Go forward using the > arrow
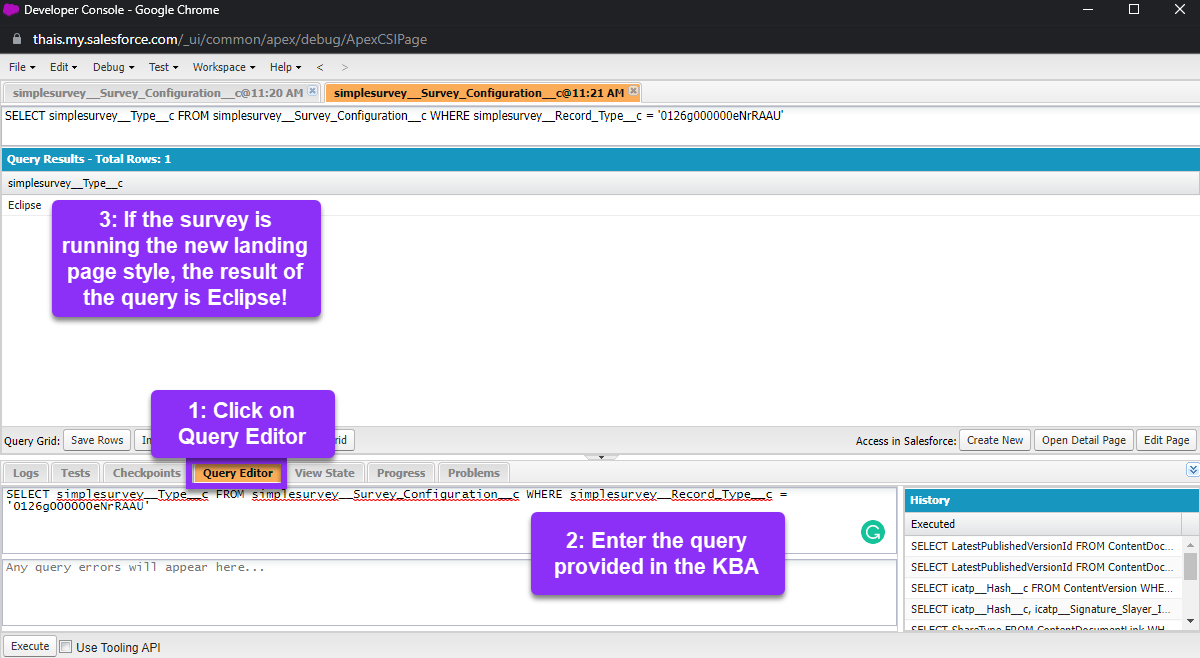 tap(345, 67)
